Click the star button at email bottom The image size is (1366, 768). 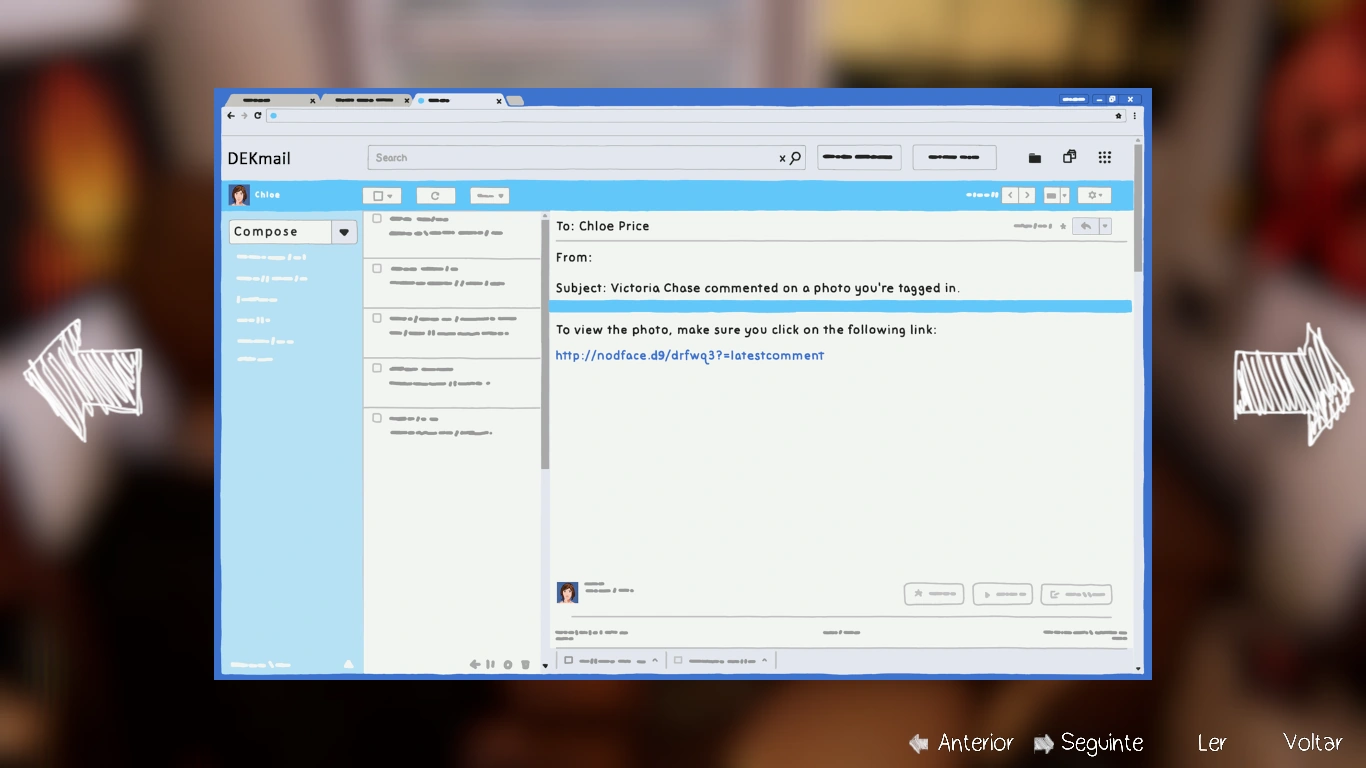coord(934,594)
